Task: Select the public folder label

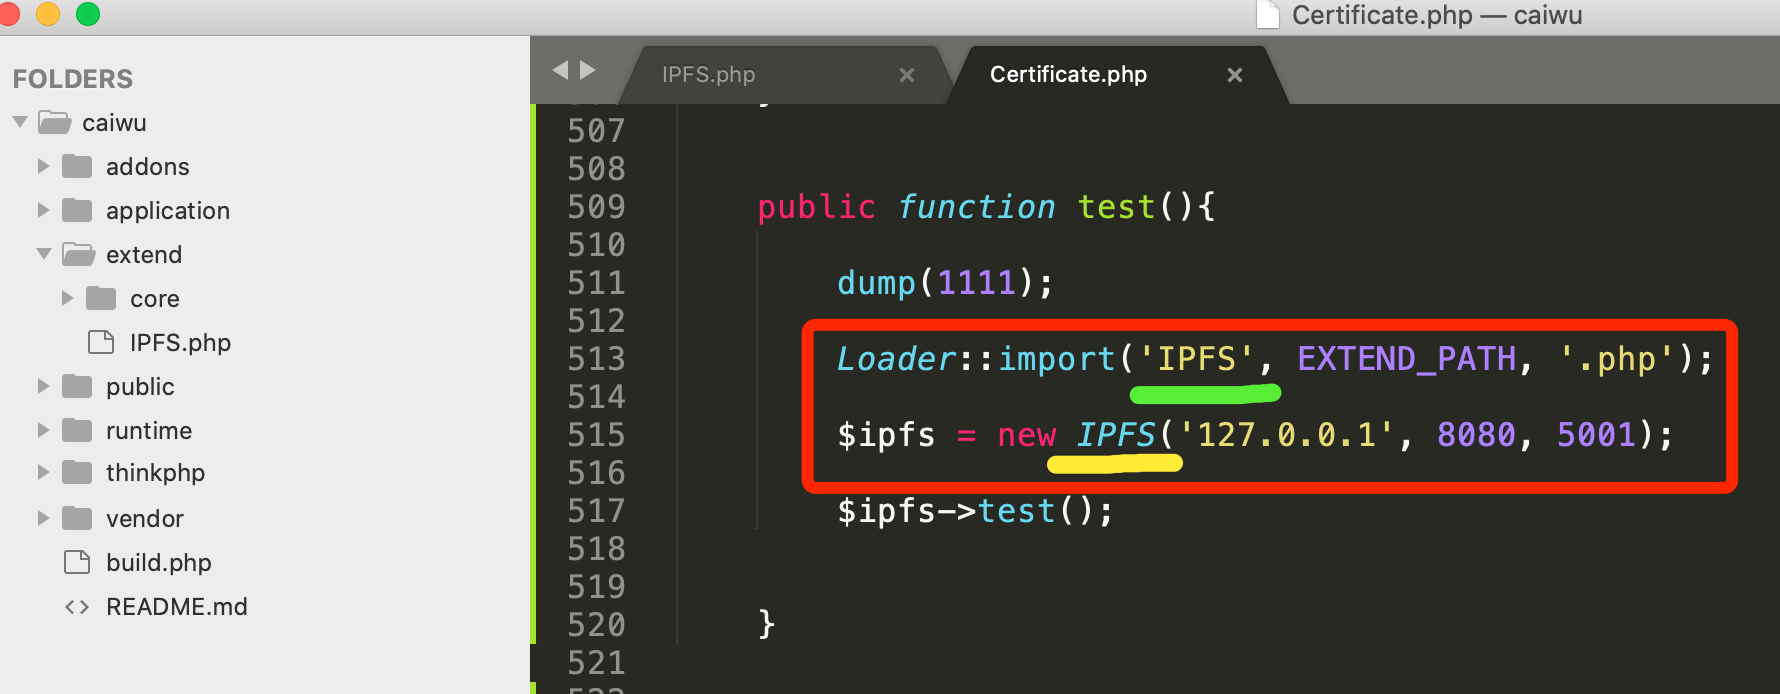Action: [140, 387]
